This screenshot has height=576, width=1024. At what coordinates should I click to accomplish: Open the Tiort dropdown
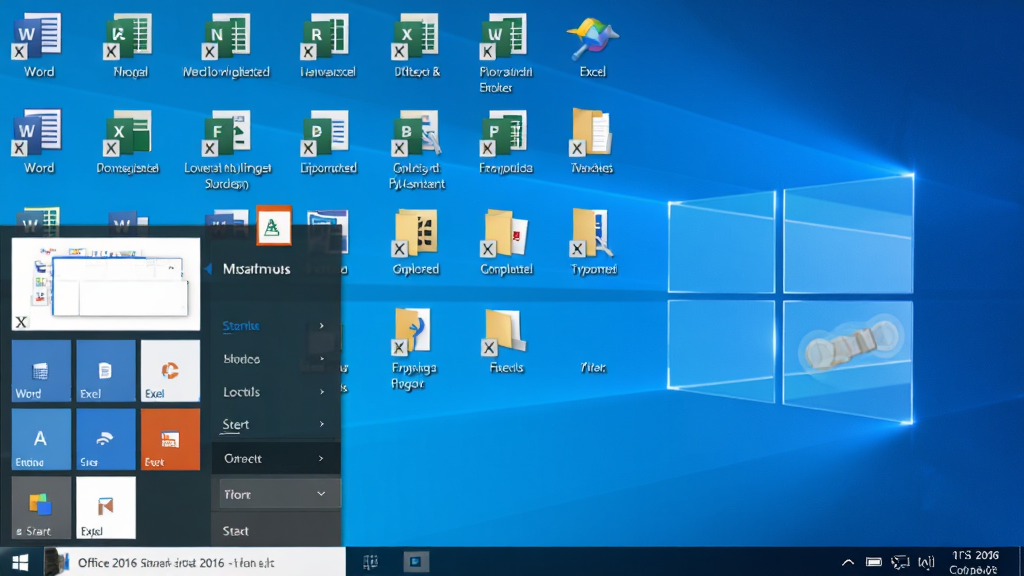coord(280,494)
